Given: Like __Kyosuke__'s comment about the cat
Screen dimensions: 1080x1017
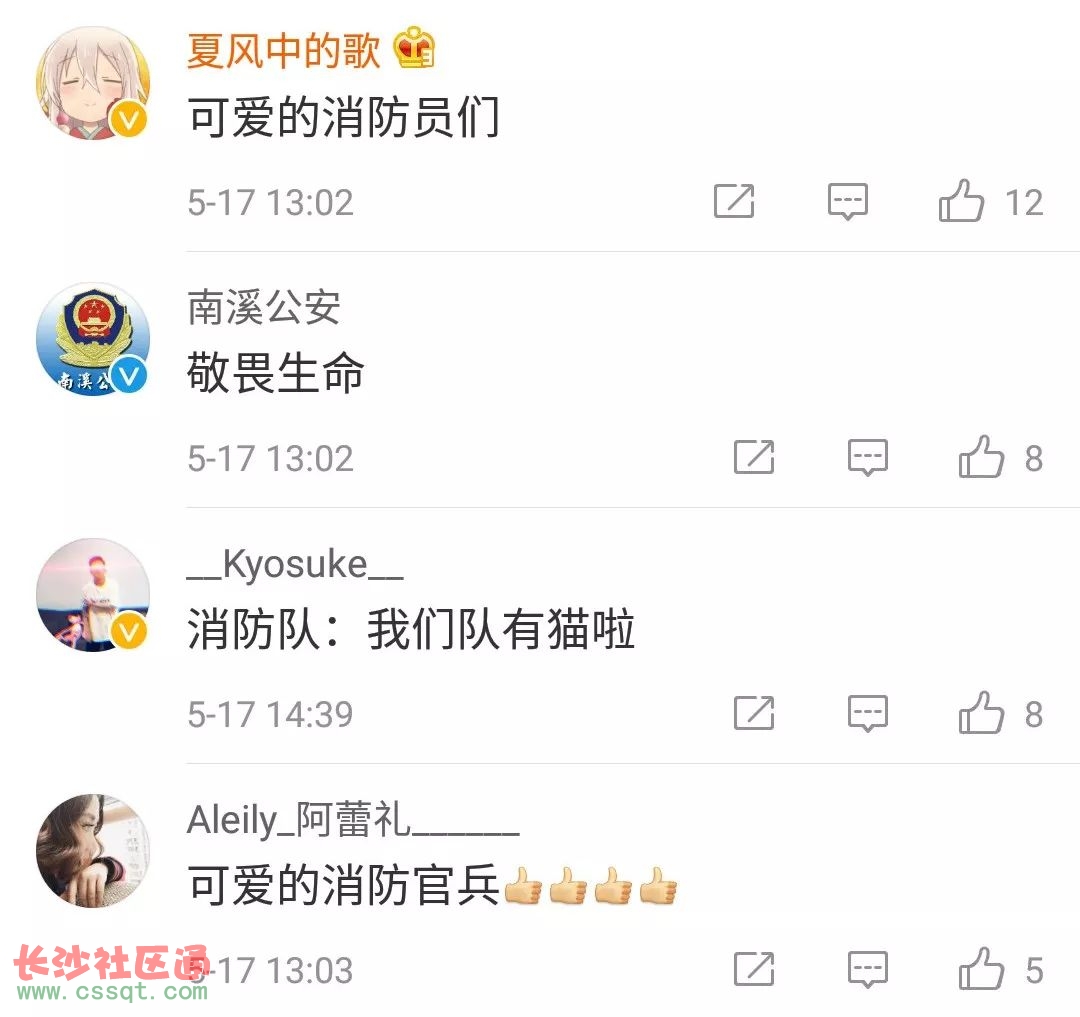Looking at the screenshot, I should point(982,713).
